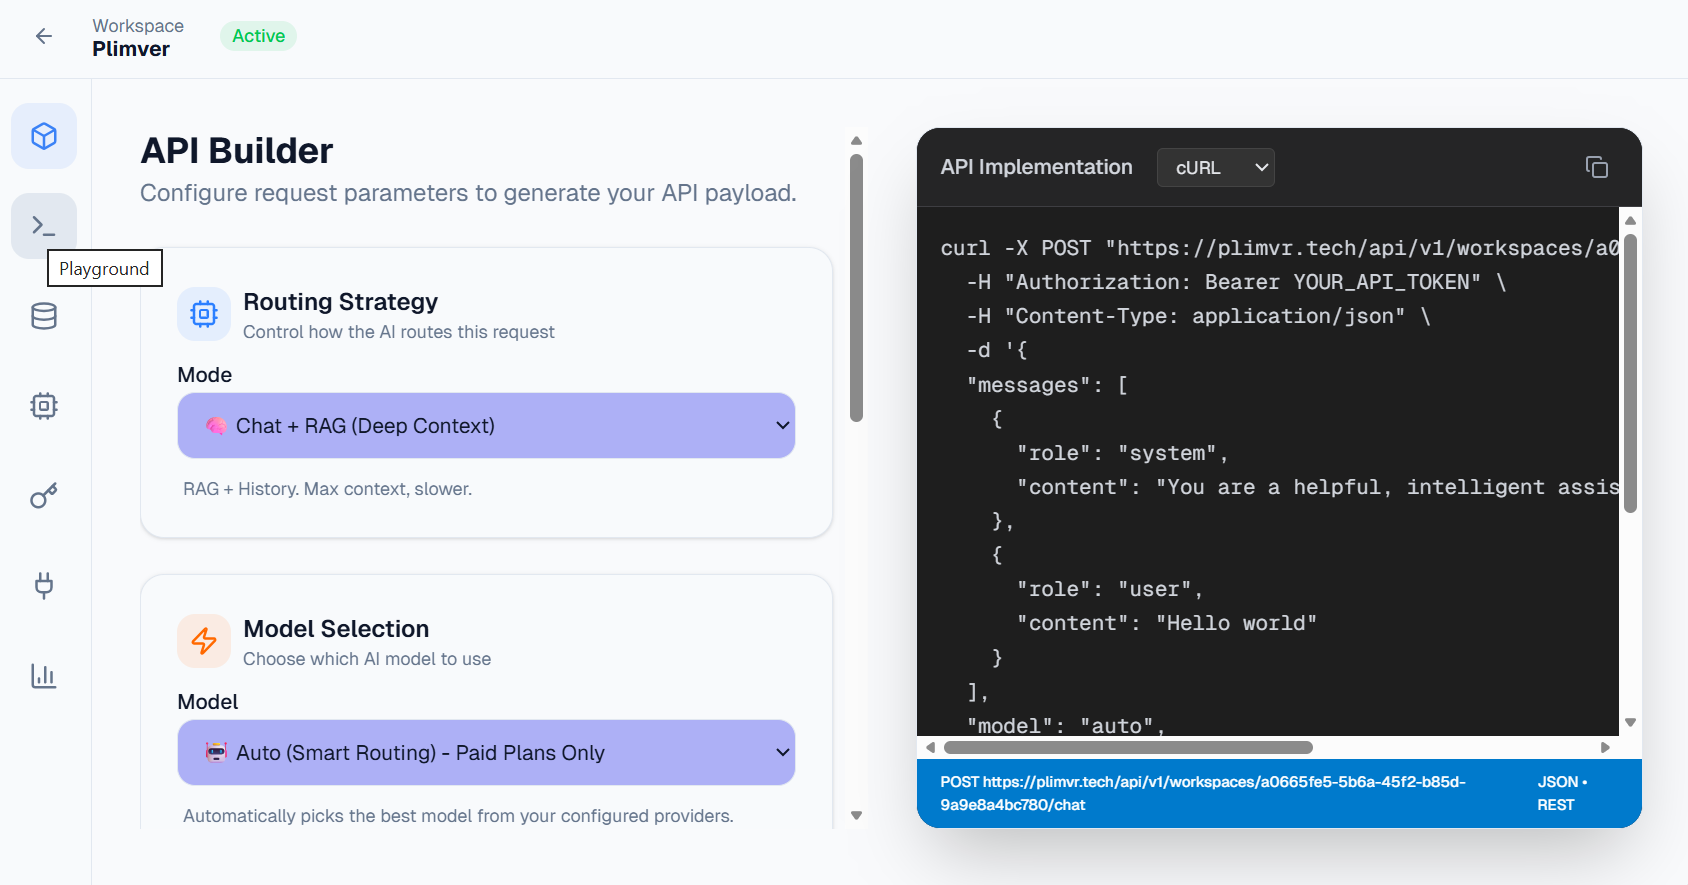This screenshot has height=885, width=1688.
Task: Click the JSON • REST label
Action: coord(1562,793)
